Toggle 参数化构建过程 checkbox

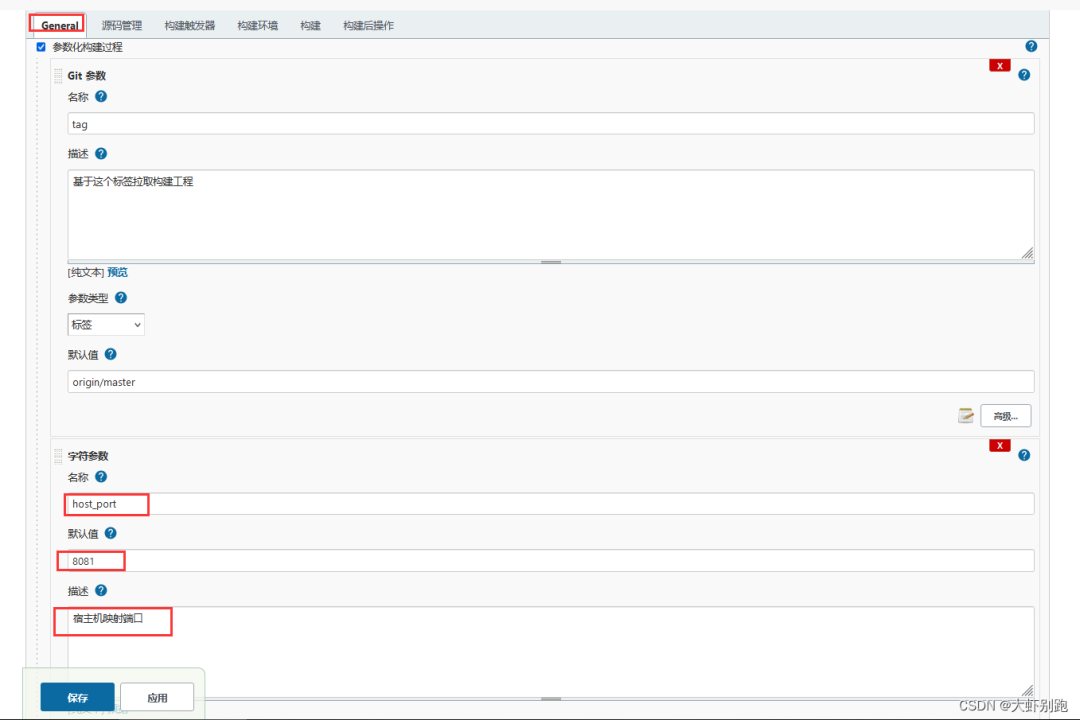[41, 47]
